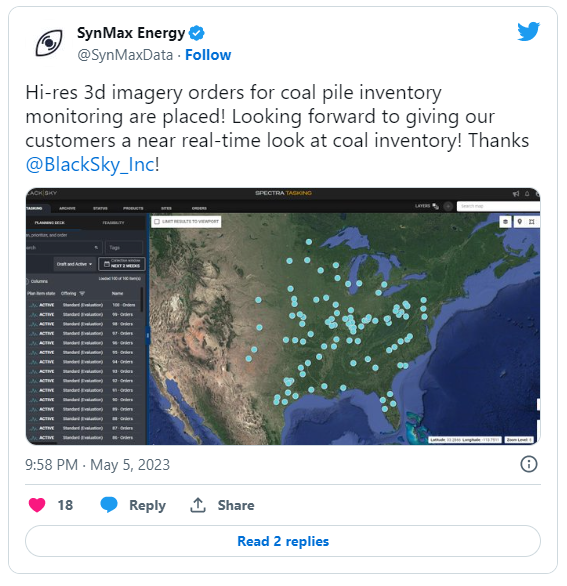
Task: Open the @BlackSky_Inc mention link
Action: 90,164
